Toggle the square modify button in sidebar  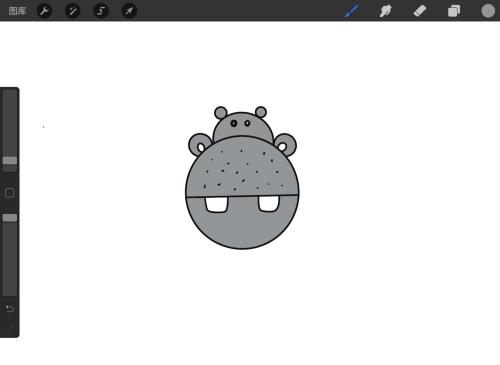10,193
